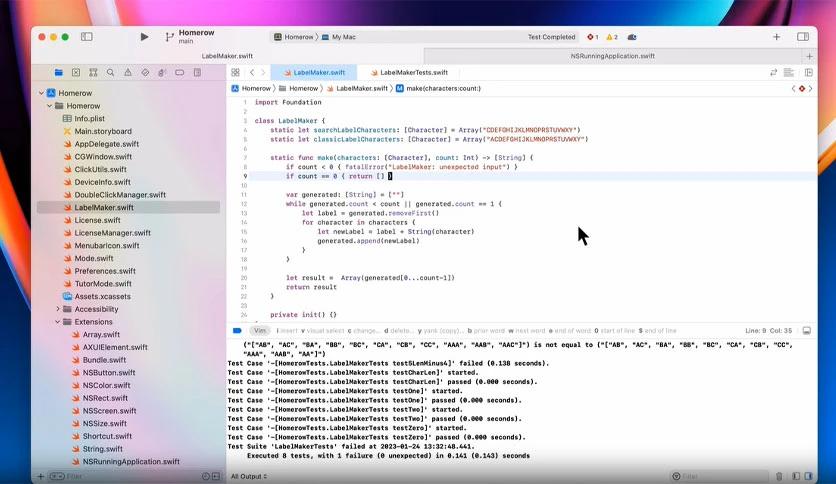836x484 pixels.
Task: Collapse the Extensions group
Action: tap(58, 322)
